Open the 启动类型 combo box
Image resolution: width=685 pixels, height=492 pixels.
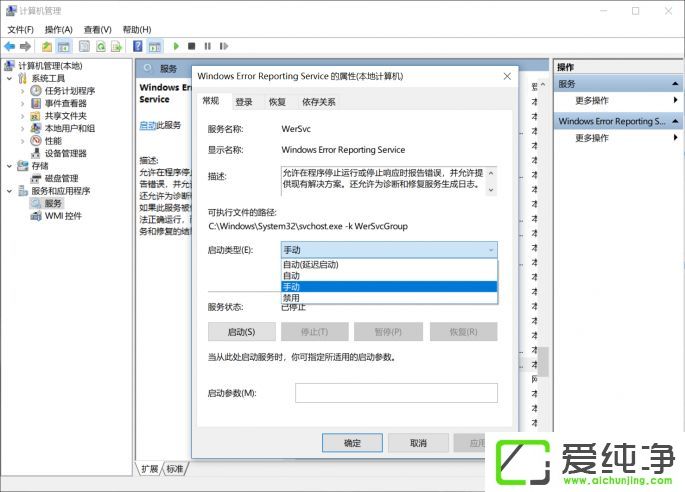point(389,250)
